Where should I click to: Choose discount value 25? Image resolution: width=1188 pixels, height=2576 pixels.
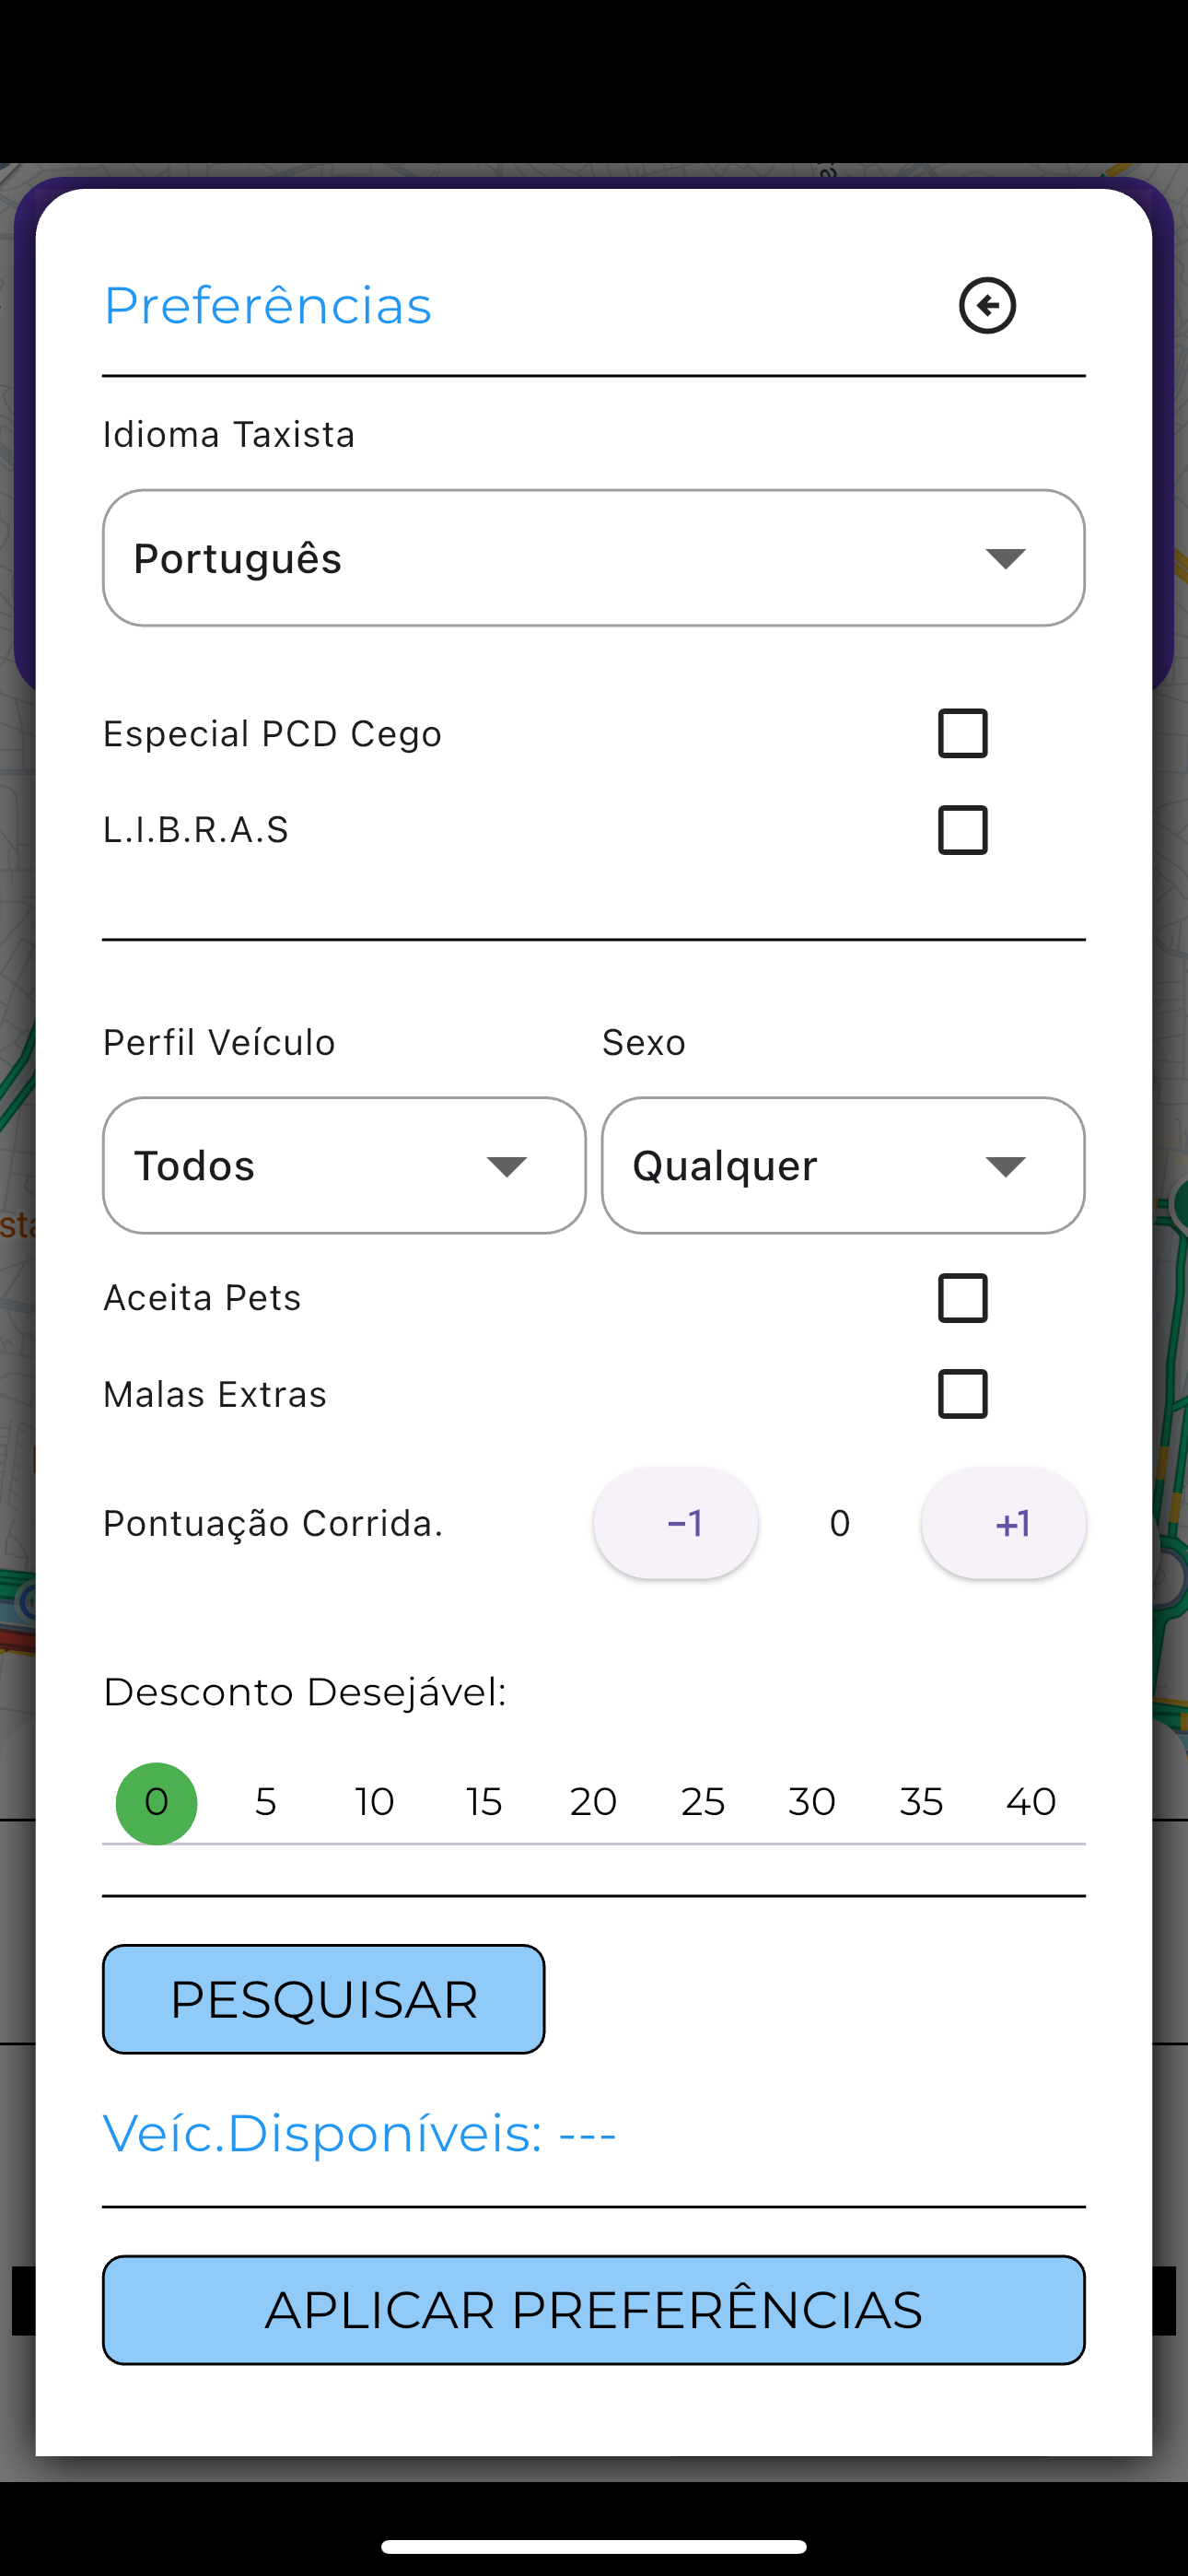703,1802
